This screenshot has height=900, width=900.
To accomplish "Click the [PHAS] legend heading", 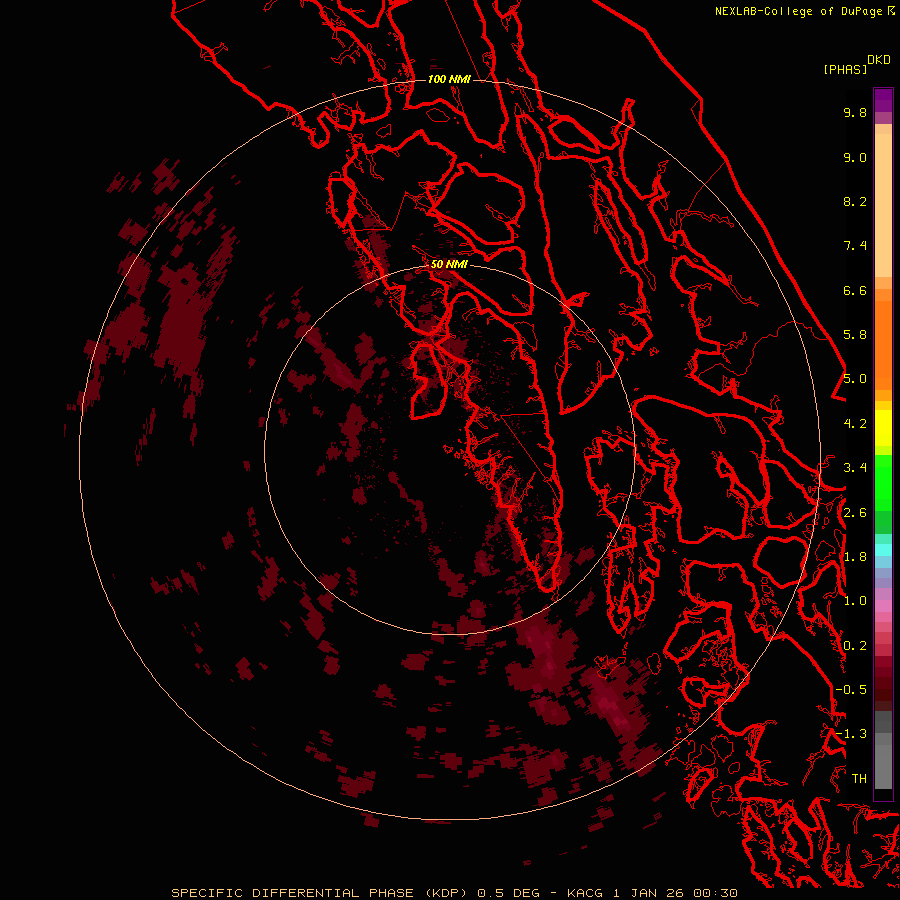I will 845,70.
